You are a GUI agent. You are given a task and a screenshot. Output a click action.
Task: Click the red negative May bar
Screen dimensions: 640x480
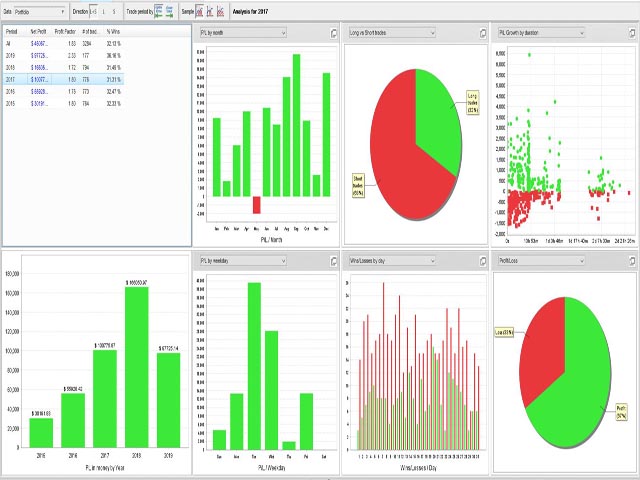(256, 205)
